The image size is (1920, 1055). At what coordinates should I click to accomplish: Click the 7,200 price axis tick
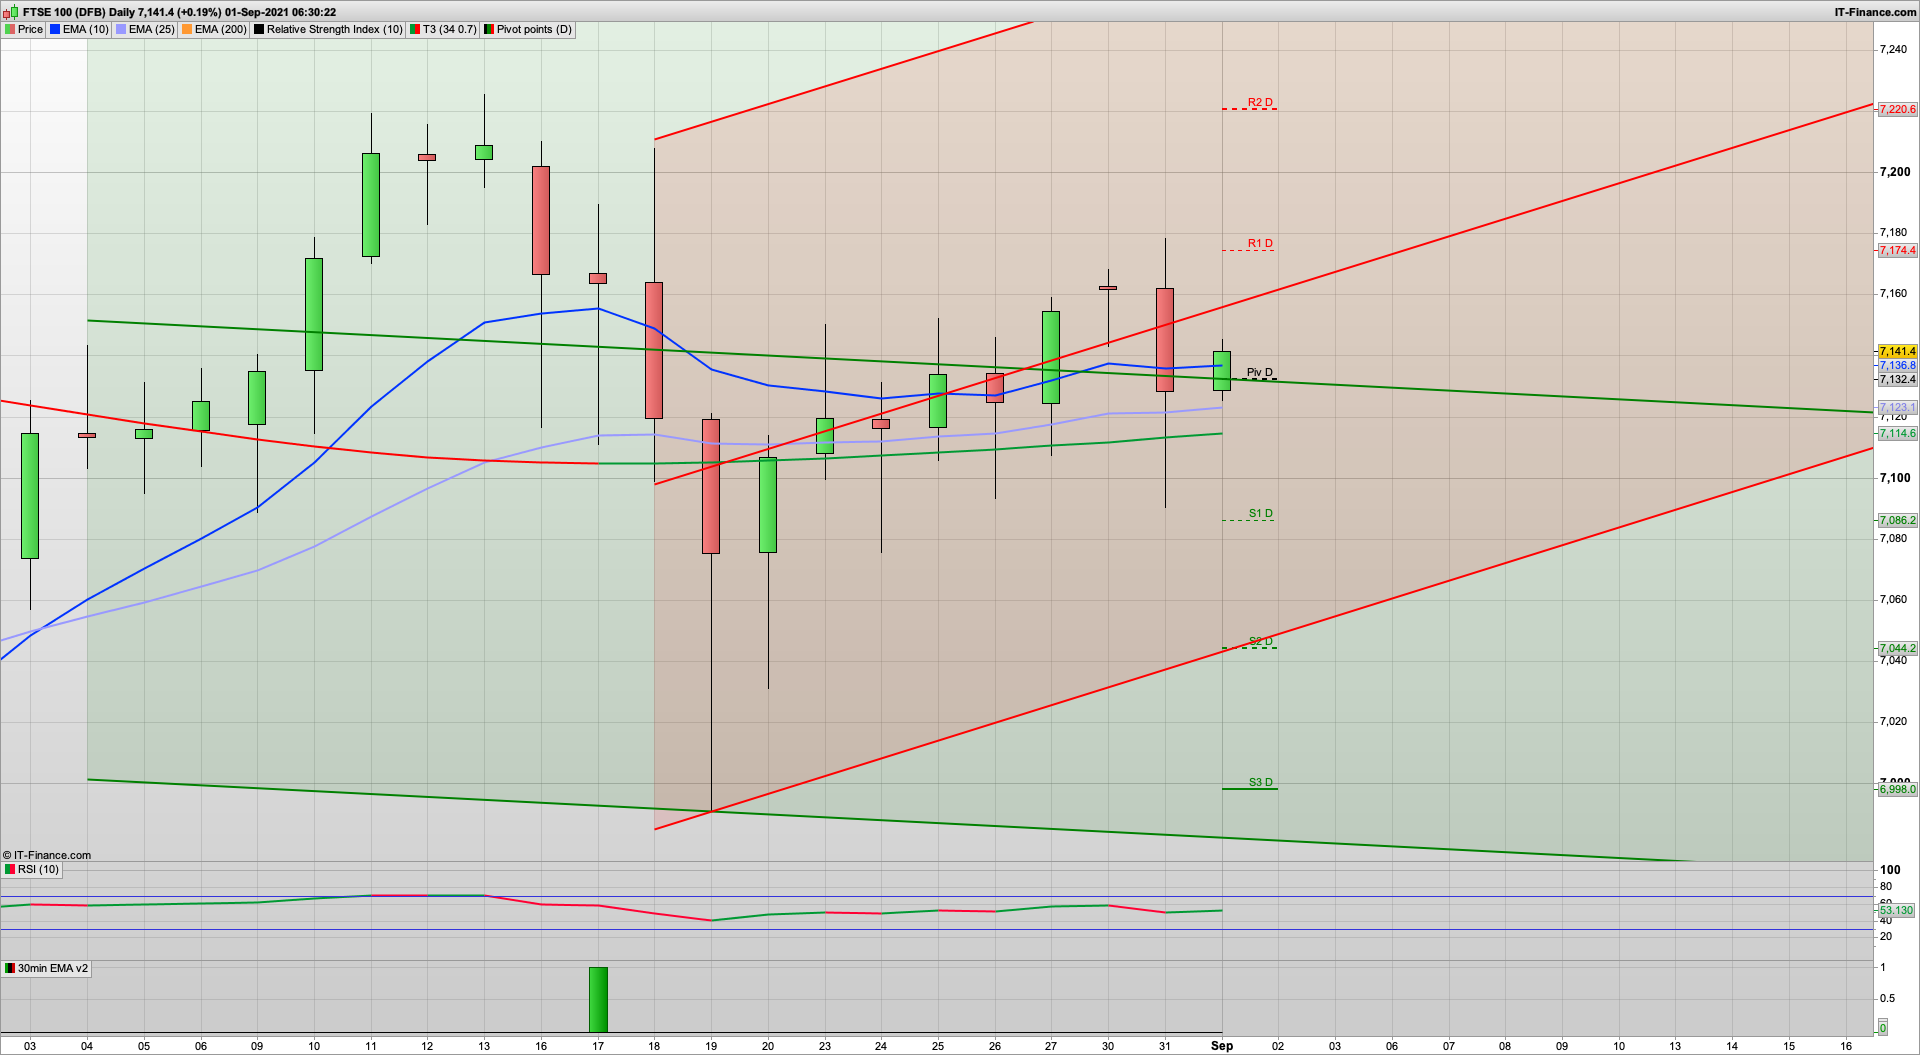pyautogui.click(x=1894, y=171)
